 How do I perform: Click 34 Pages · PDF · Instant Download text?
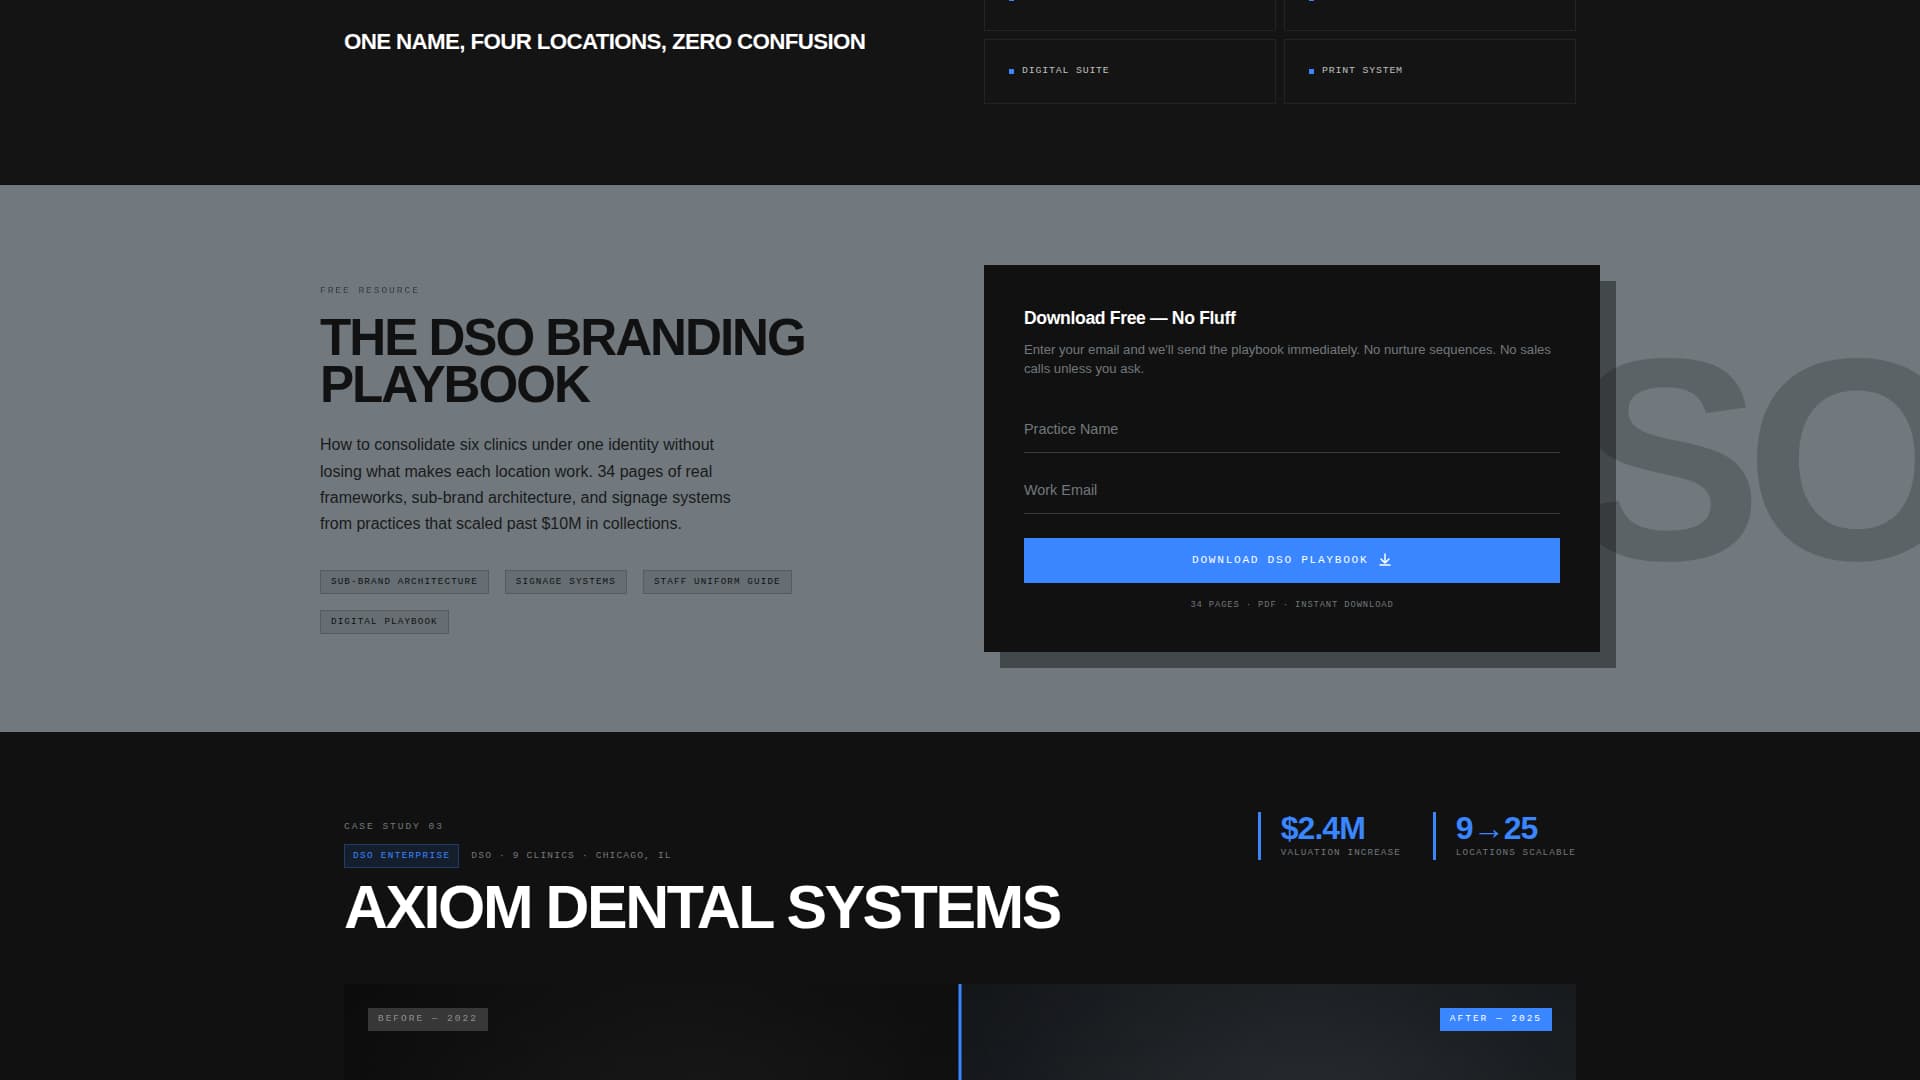1291,605
